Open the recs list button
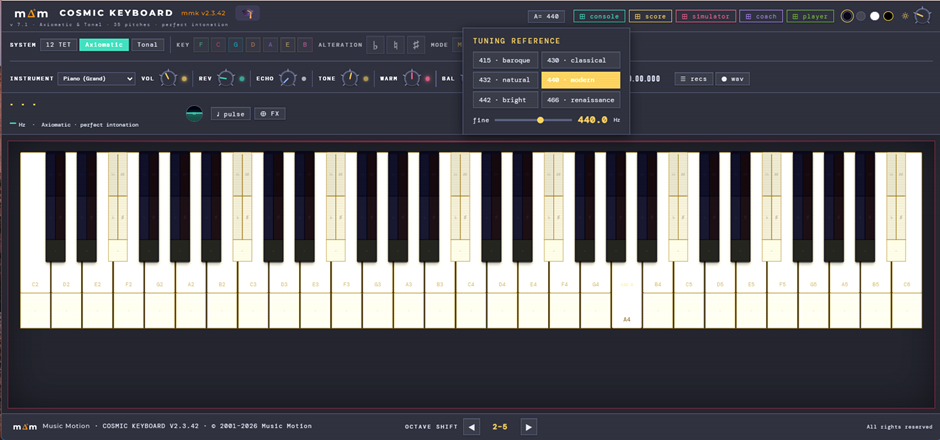 (694, 79)
